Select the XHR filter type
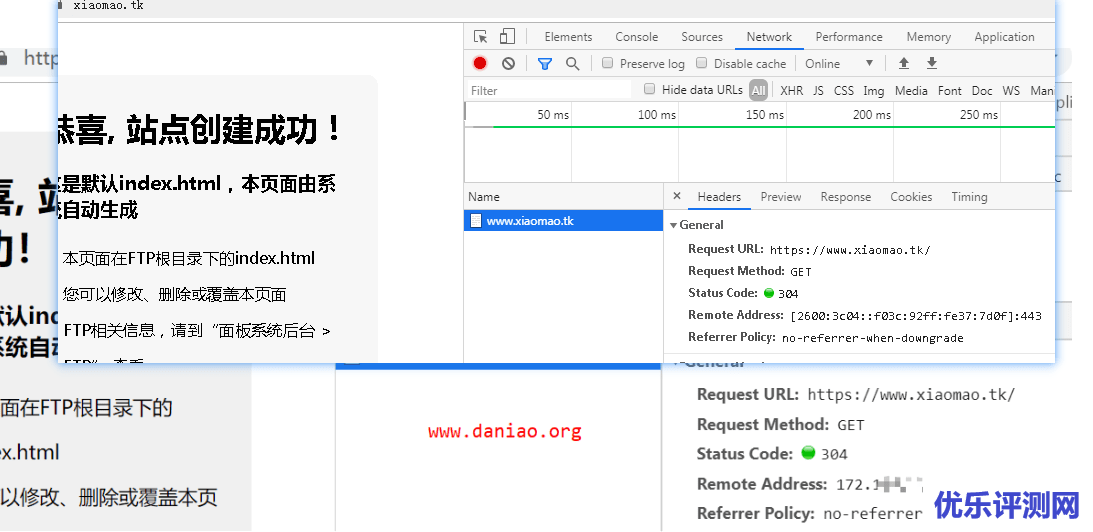This screenshot has height=532, width=1093. [791, 90]
